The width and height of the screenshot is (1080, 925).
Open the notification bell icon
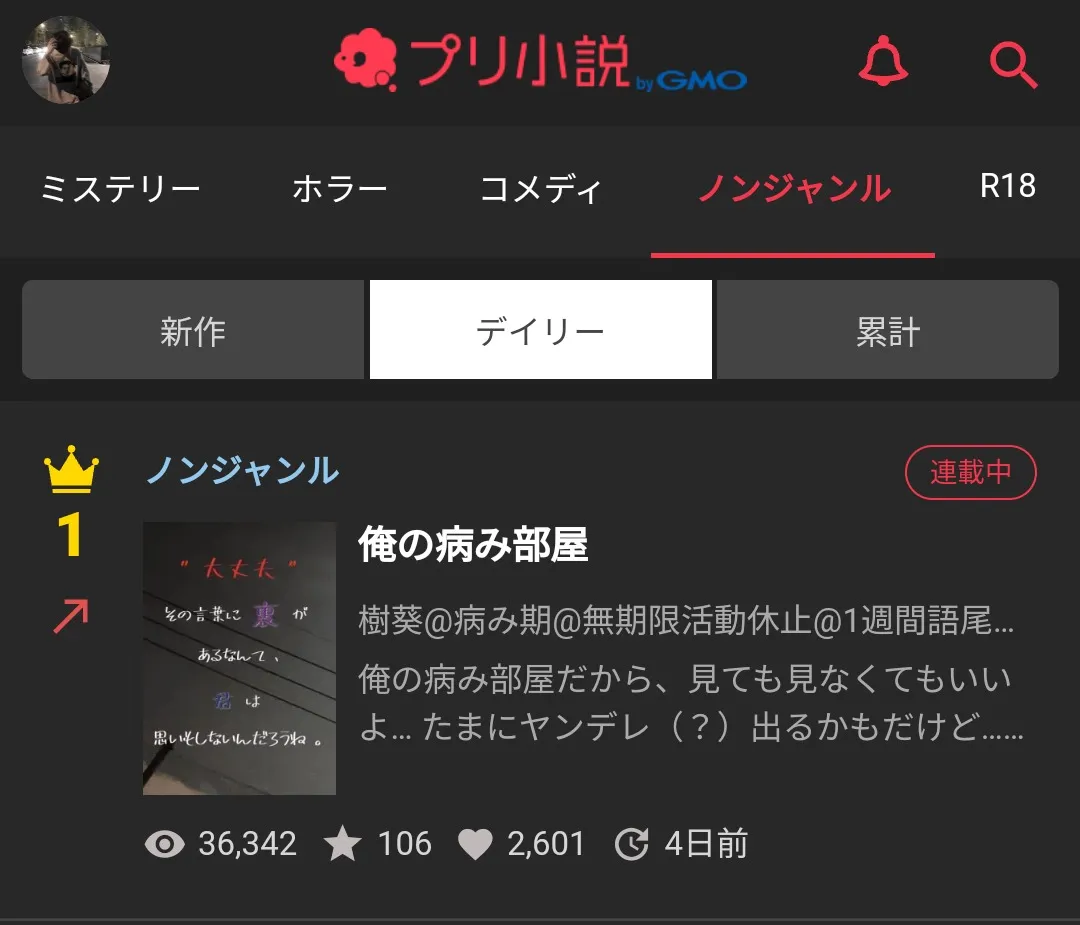click(883, 61)
